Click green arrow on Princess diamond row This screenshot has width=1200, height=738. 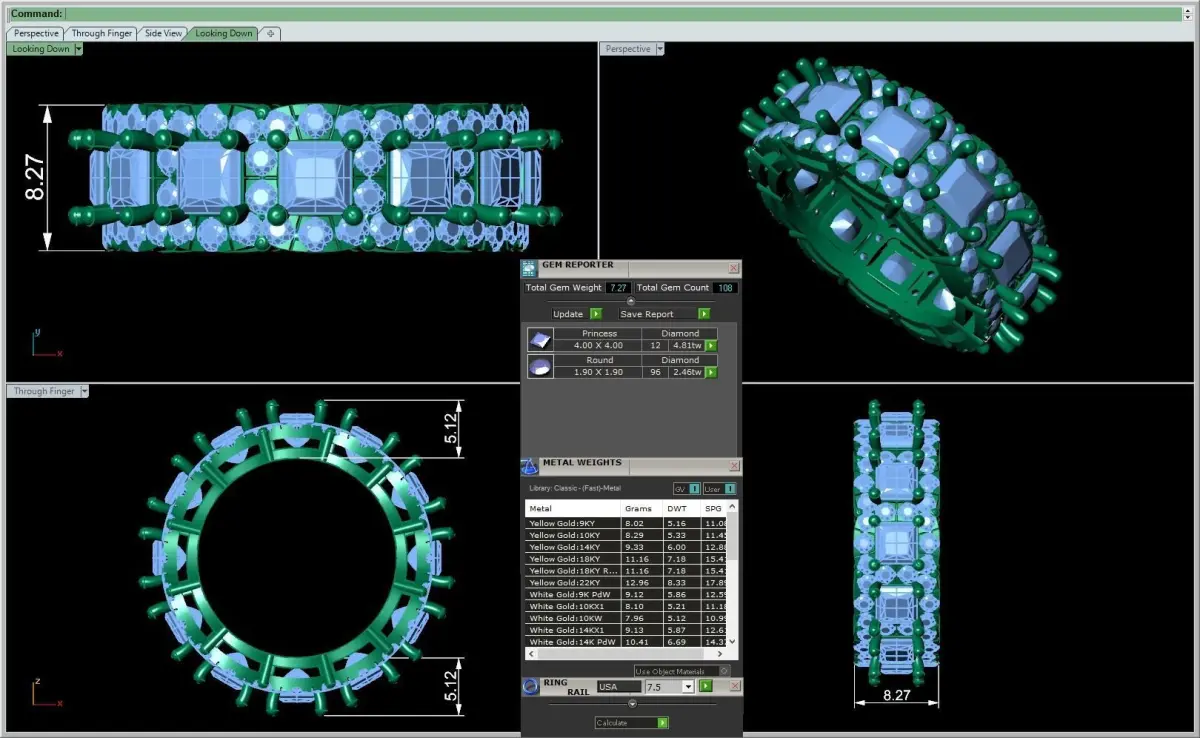(711, 346)
